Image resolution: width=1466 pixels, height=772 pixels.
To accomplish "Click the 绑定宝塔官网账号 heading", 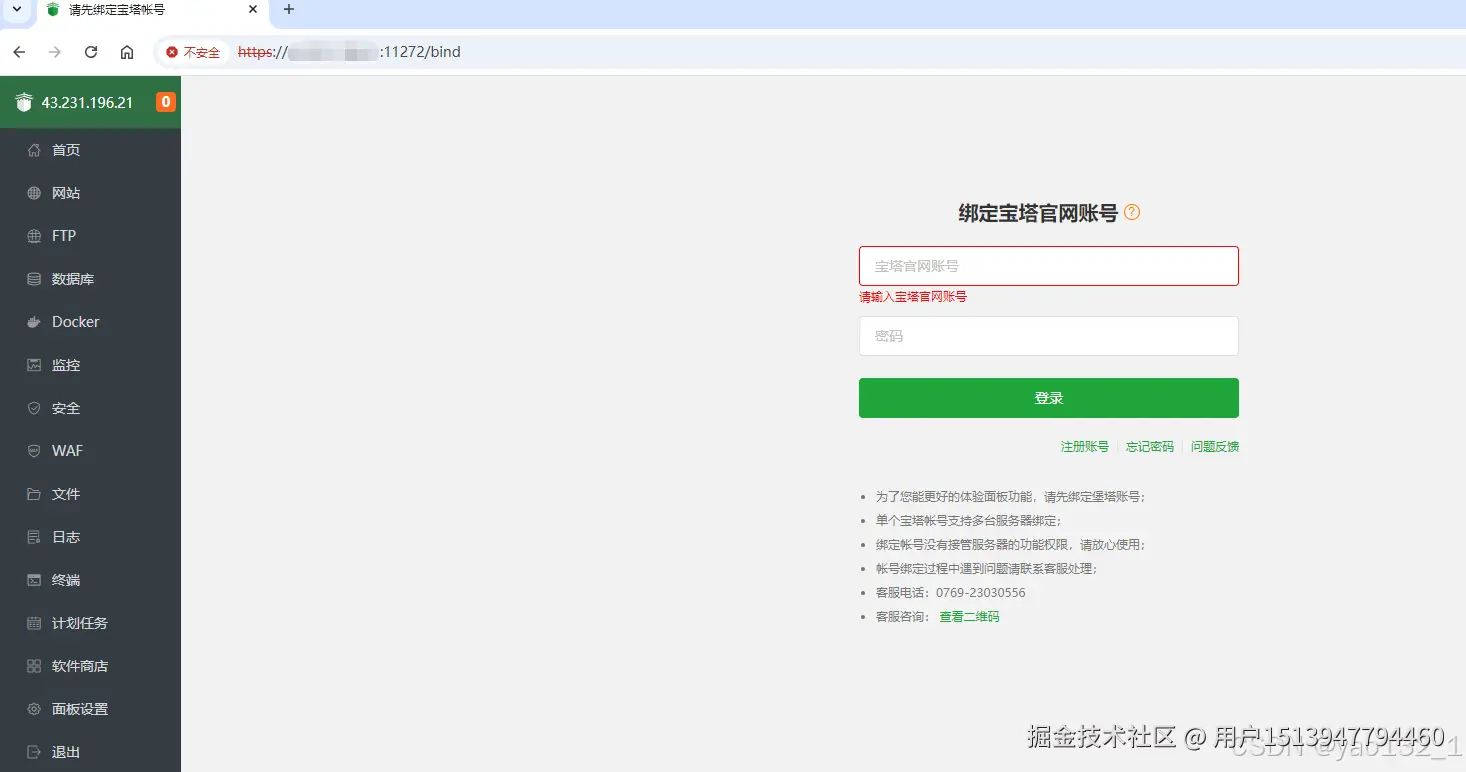I will pyautogui.click(x=1038, y=213).
